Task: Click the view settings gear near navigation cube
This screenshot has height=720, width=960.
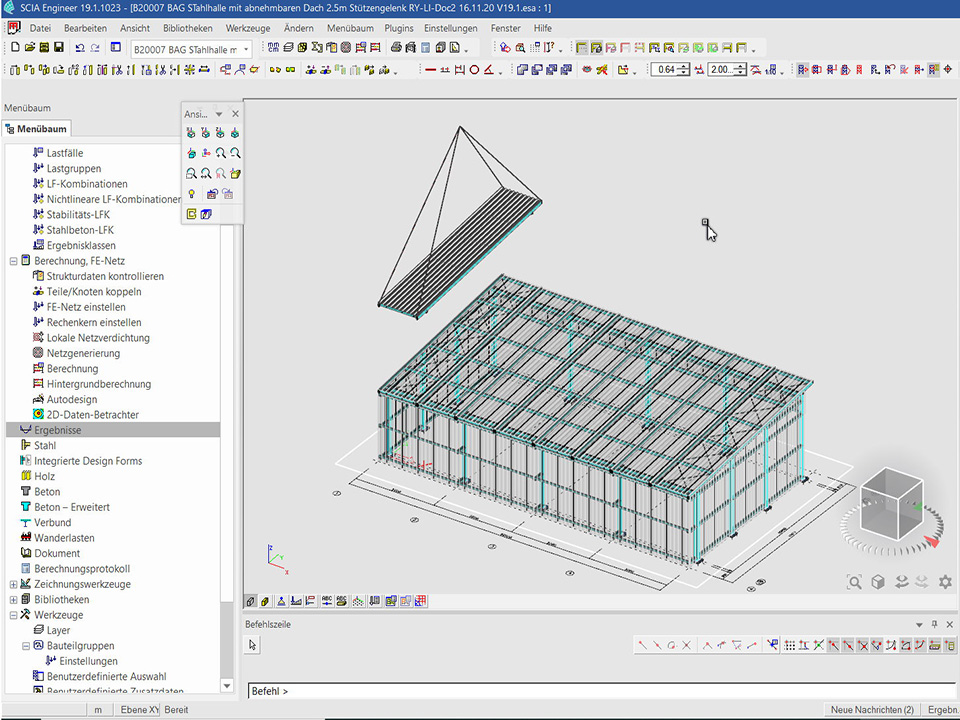Action: [x=944, y=582]
